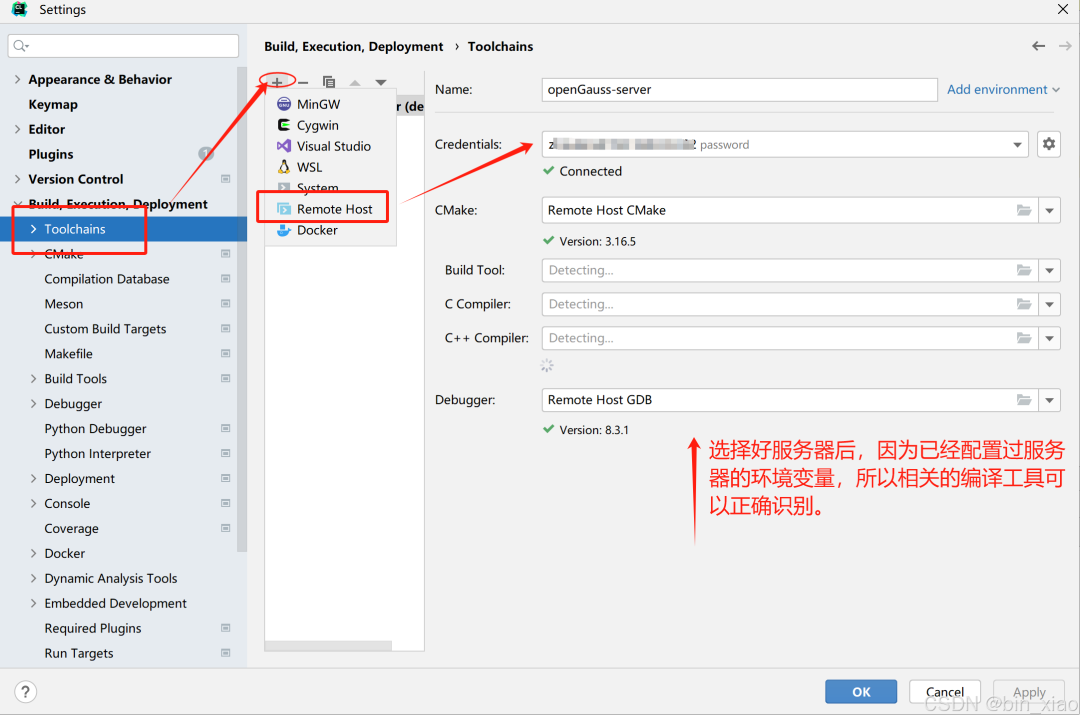
Task: Navigate back with left arrow
Action: click(x=1038, y=46)
